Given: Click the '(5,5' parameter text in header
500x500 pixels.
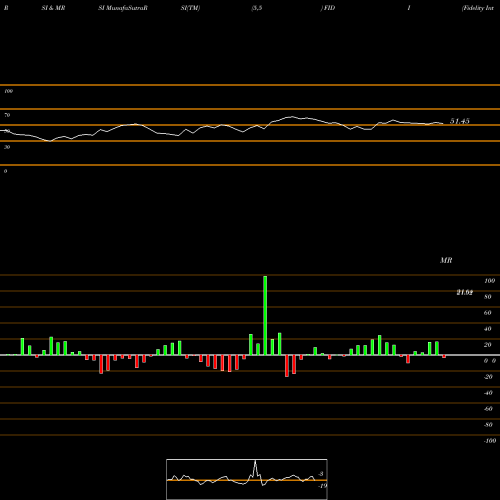Looking at the screenshot, I should 257,8.
